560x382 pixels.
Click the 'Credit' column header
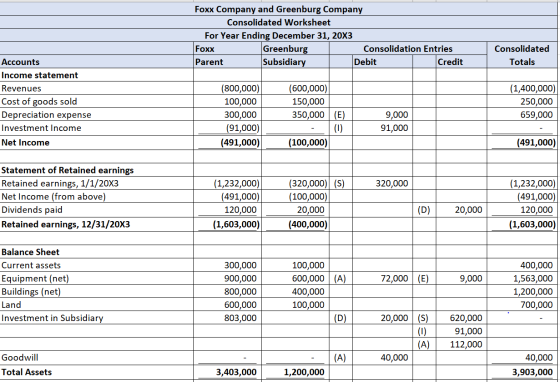[450, 62]
